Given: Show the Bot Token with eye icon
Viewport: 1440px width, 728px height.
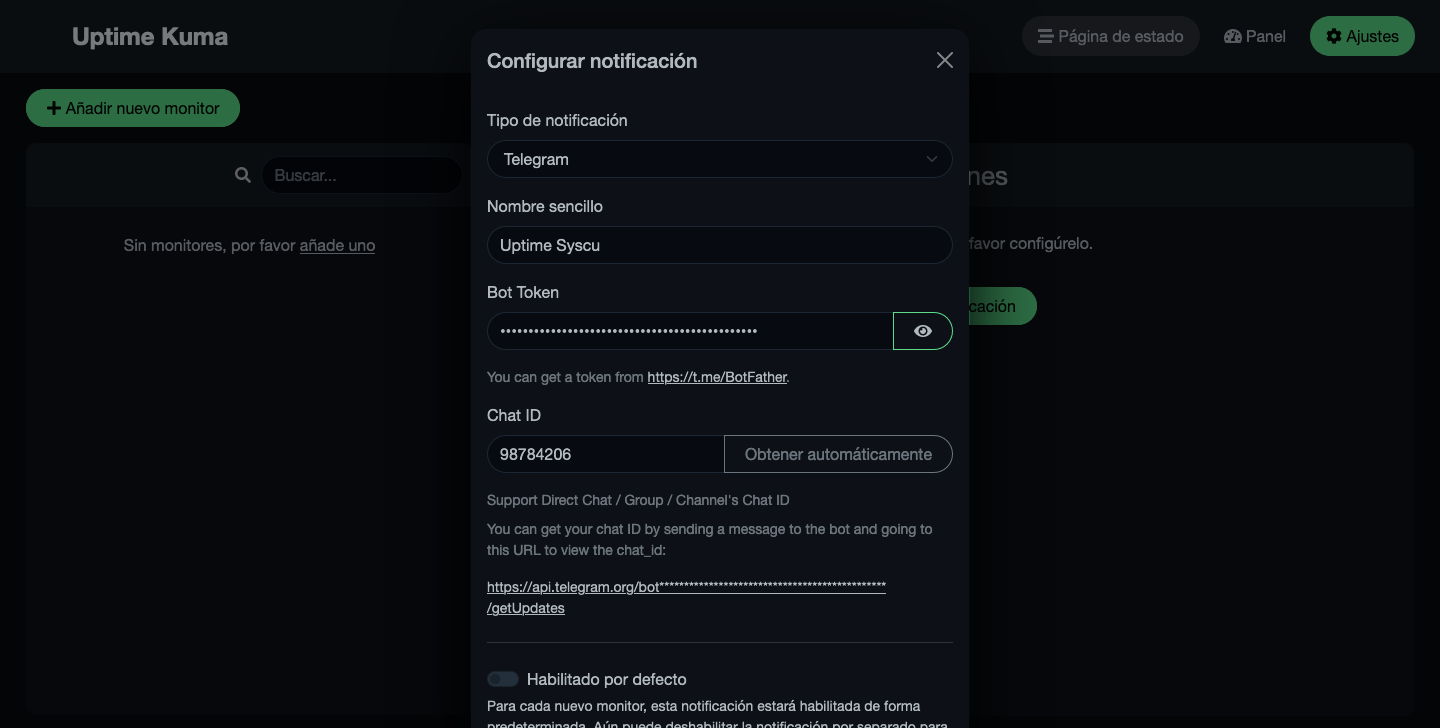Looking at the screenshot, I should 923,331.
